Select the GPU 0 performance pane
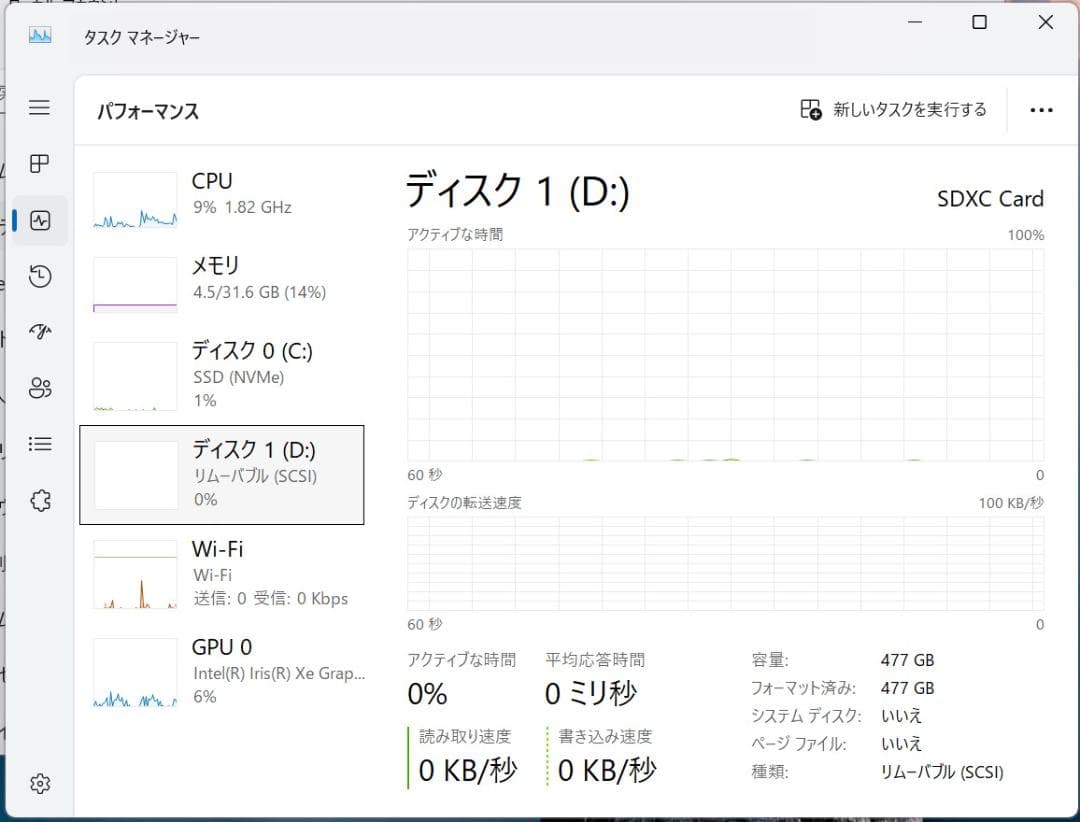The width and height of the screenshot is (1080, 822). pos(220,670)
